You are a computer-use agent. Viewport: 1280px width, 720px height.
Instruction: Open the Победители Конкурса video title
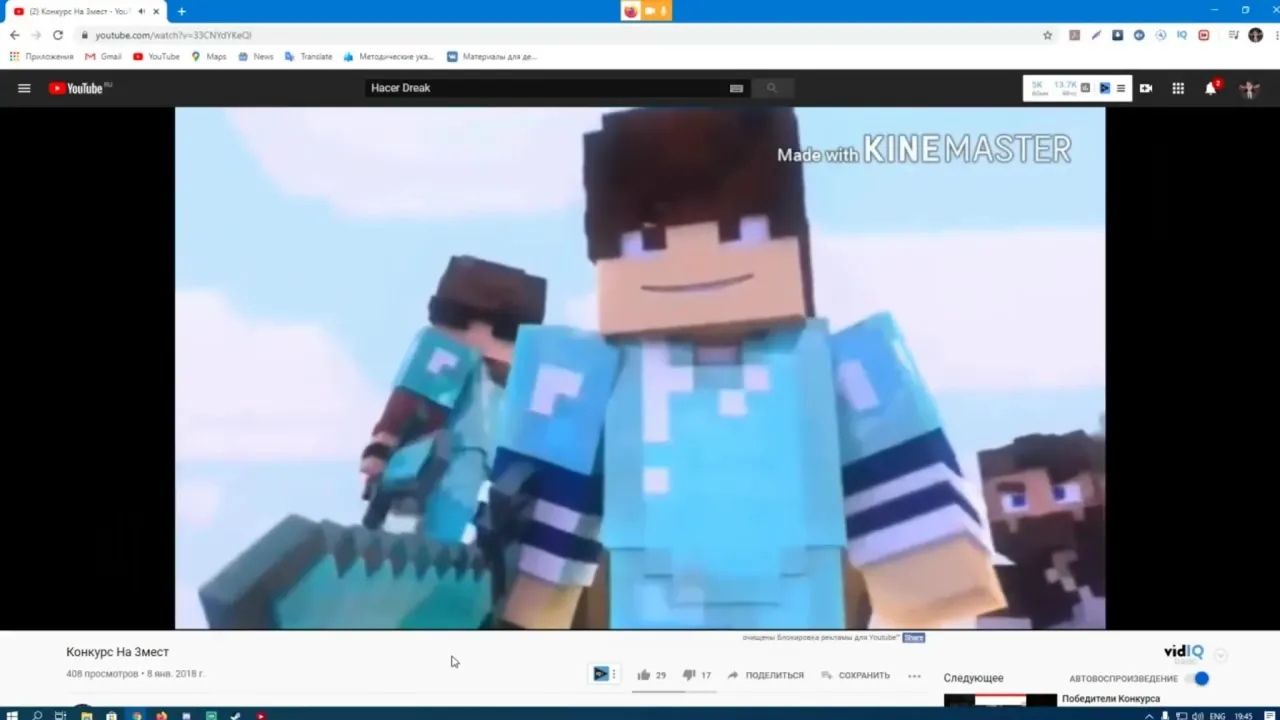pyautogui.click(x=1110, y=699)
